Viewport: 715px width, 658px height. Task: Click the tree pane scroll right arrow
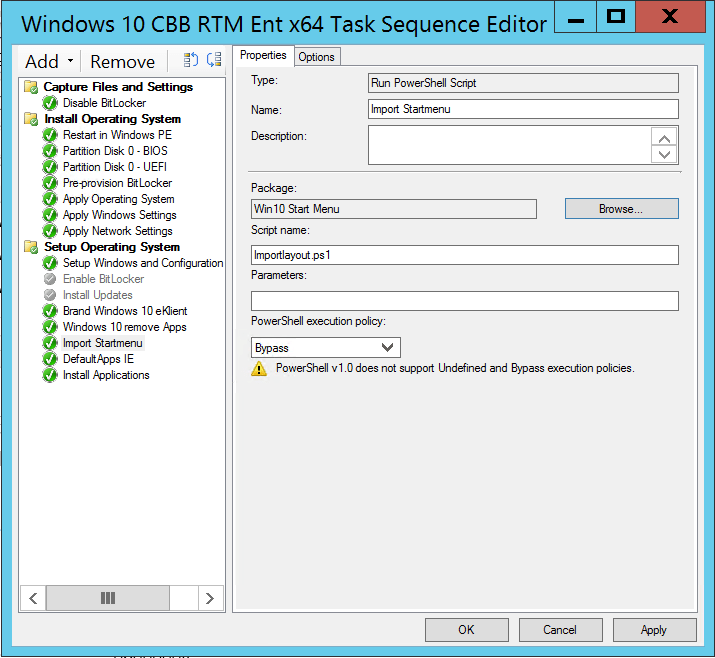210,598
